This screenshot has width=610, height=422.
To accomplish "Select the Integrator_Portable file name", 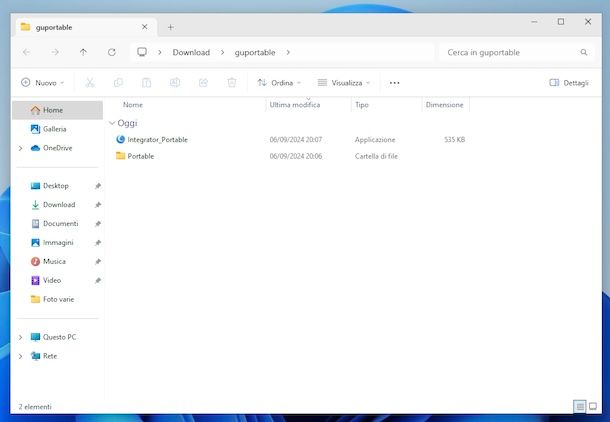I will (x=158, y=140).
